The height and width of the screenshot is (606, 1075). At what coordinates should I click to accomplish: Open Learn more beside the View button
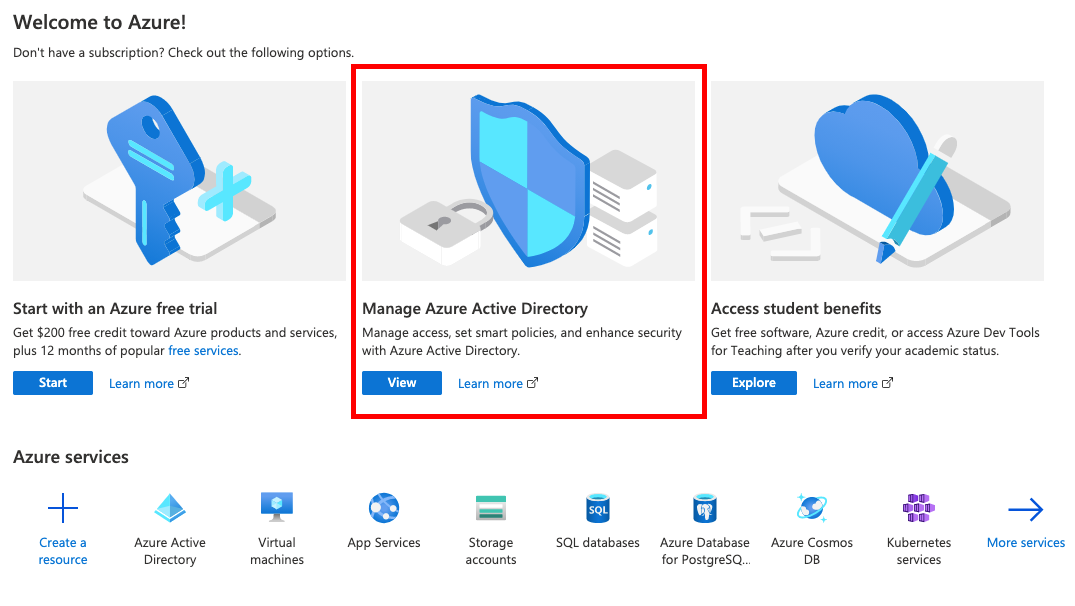[x=491, y=383]
